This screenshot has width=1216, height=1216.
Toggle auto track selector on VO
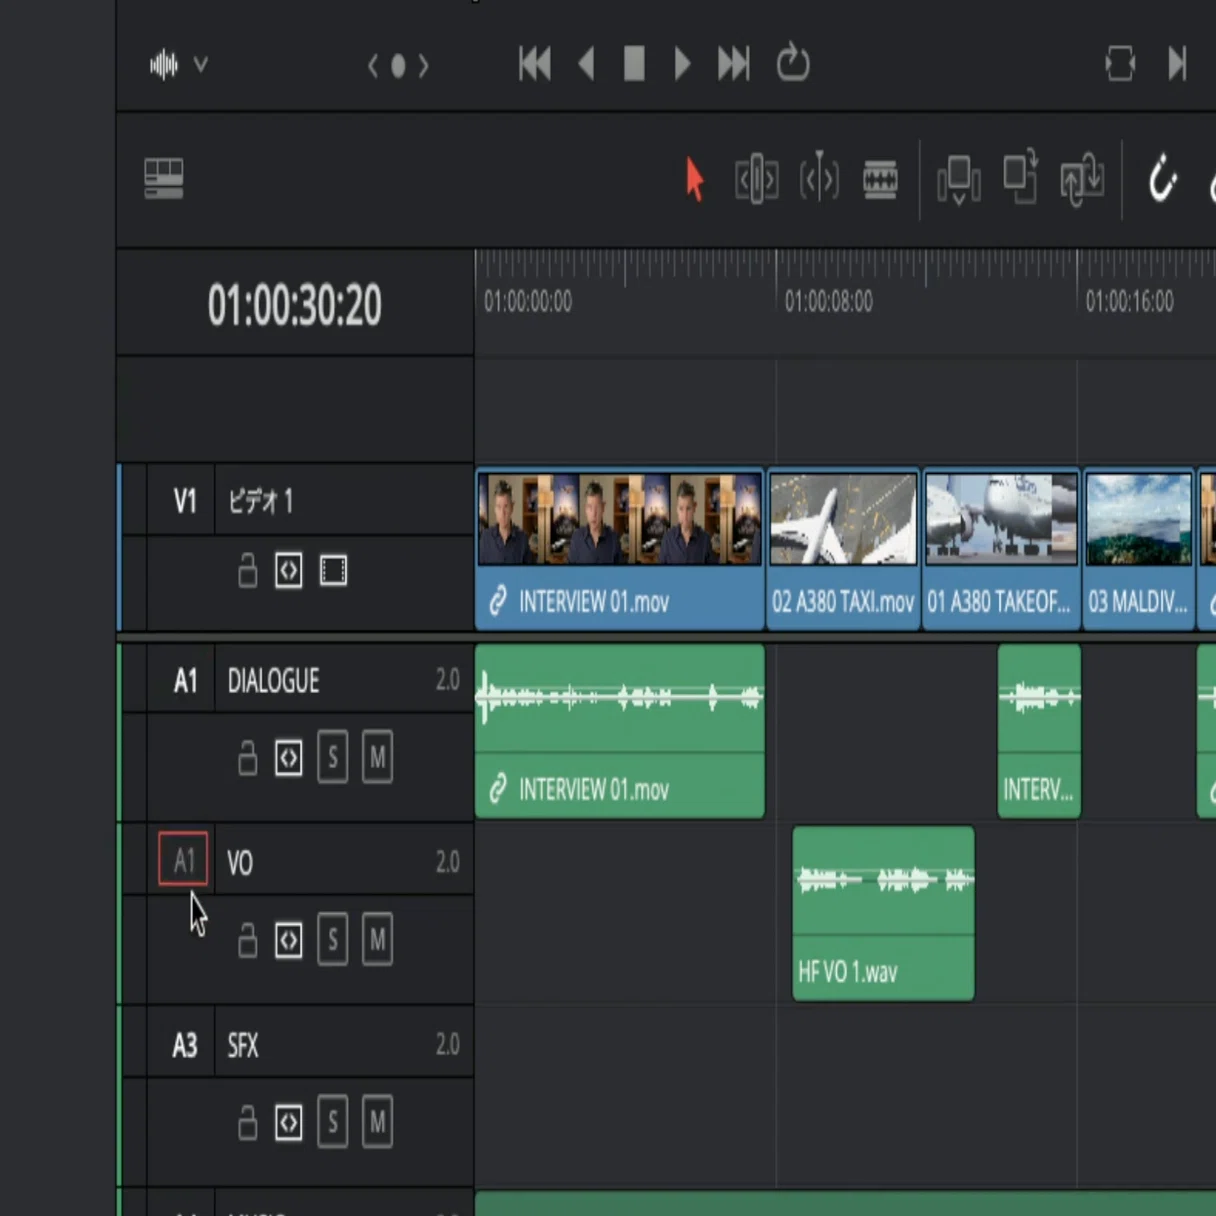tap(288, 940)
